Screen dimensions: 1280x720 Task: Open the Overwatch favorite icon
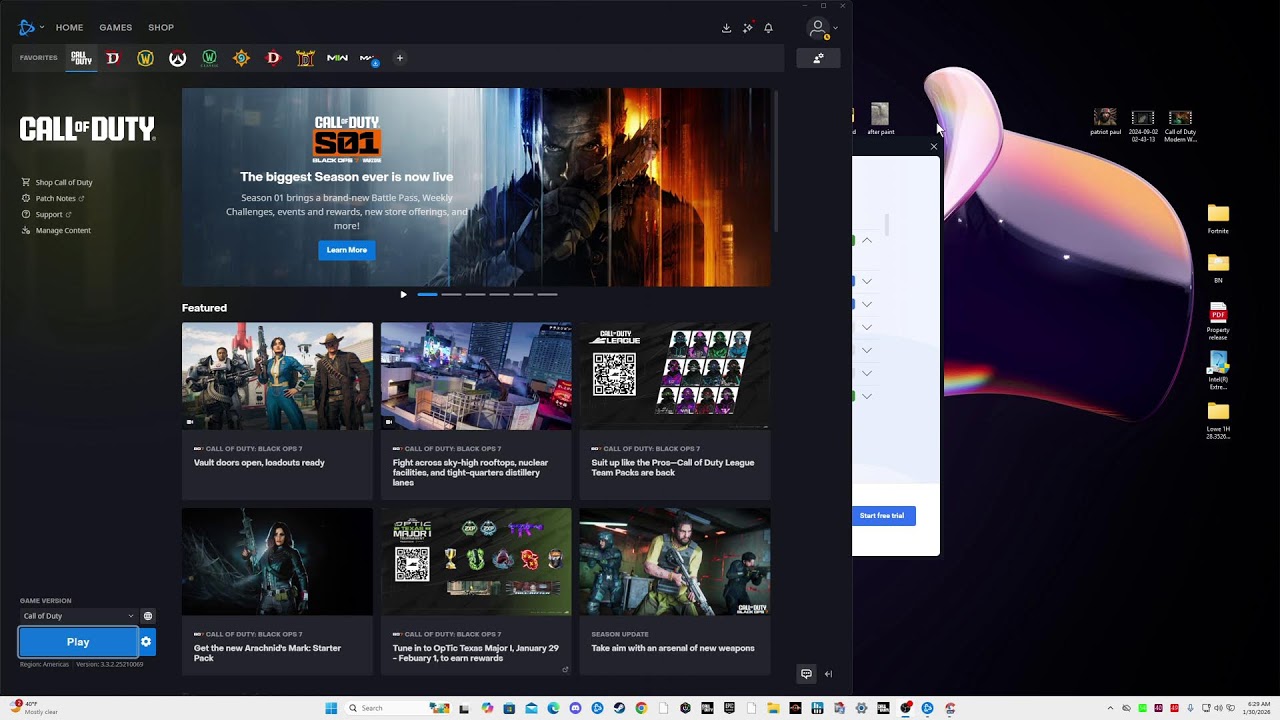pyautogui.click(x=177, y=58)
